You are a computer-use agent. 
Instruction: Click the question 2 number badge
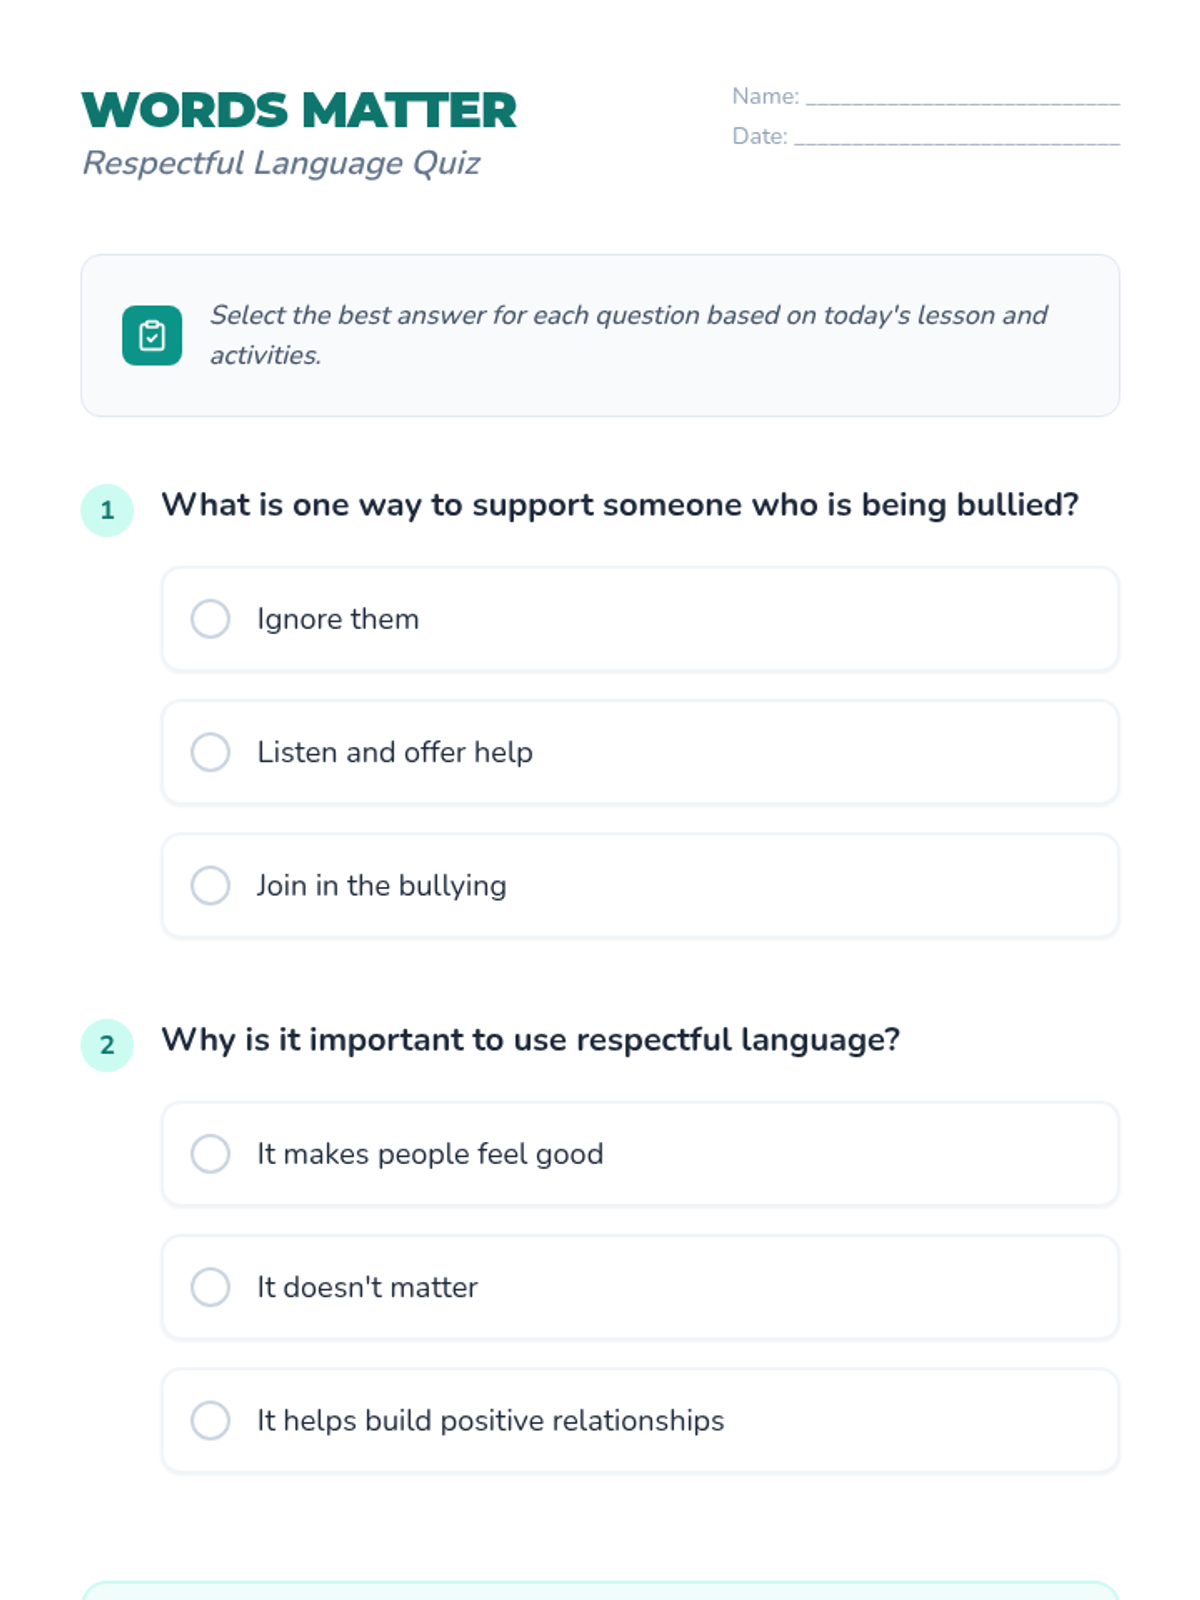pos(107,1045)
